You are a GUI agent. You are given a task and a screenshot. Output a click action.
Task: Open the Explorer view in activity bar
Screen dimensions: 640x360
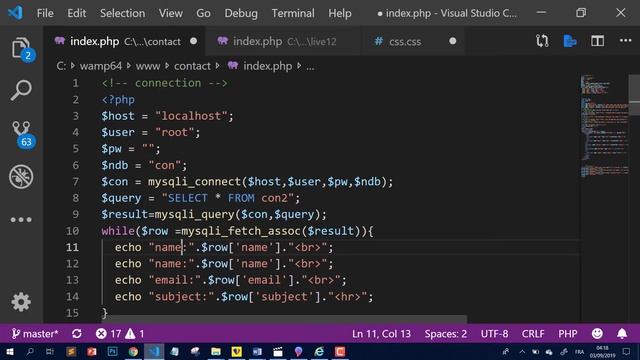21,49
